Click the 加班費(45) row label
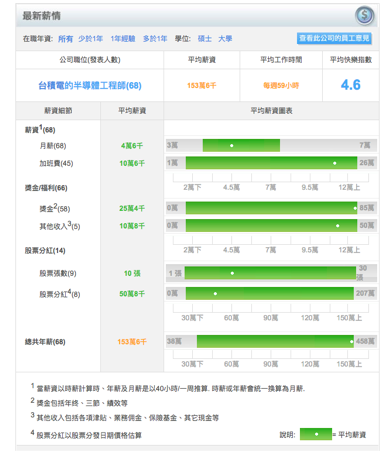This screenshot has width=385, height=451. (56, 163)
